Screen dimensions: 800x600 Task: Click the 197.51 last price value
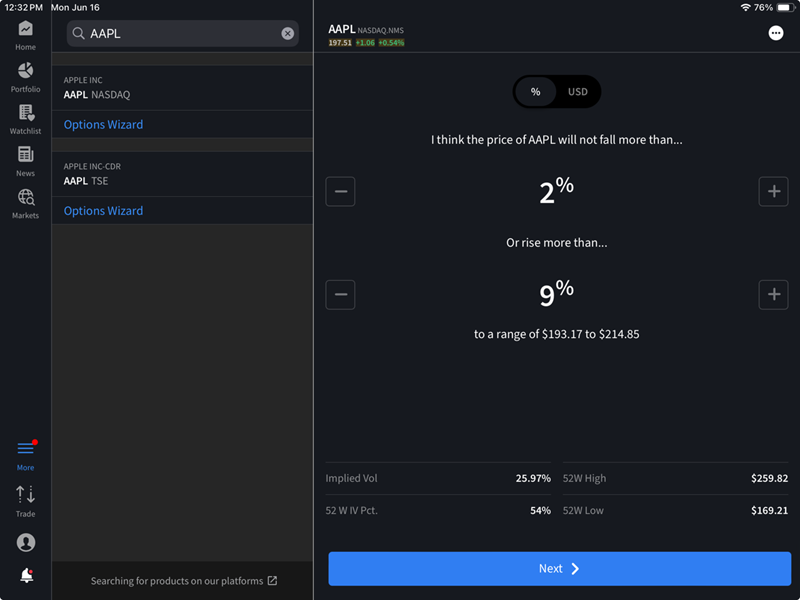tap(340, 43)
